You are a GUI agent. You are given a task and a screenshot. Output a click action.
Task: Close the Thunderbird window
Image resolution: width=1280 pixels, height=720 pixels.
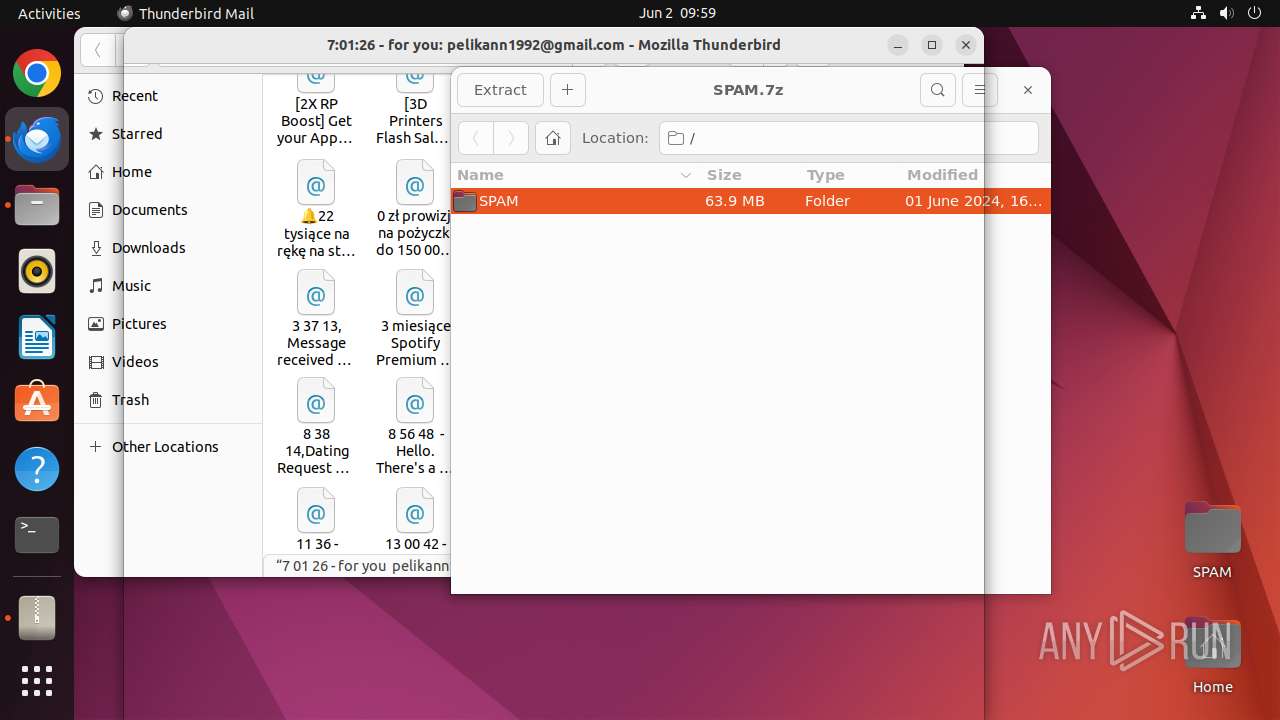tap(965, 45)
